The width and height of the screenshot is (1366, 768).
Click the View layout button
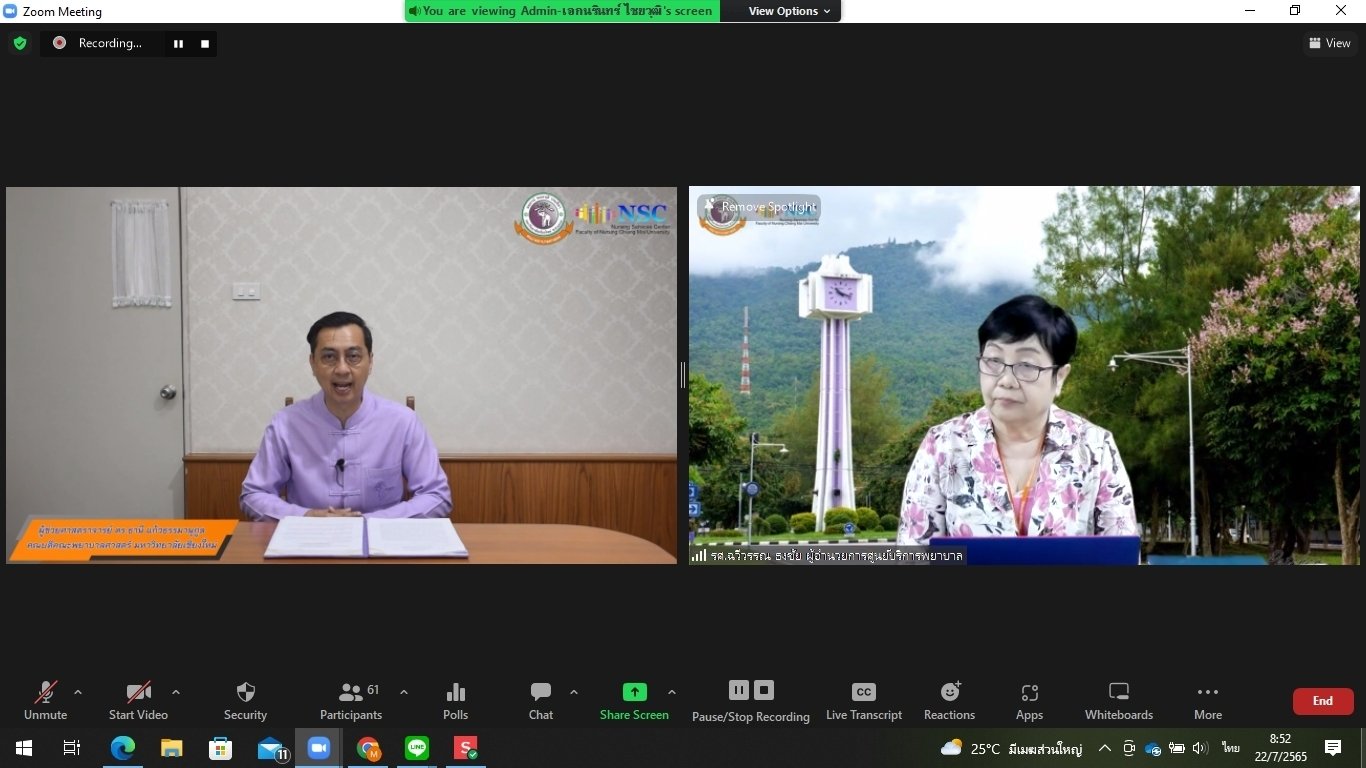click(1330, 43)
